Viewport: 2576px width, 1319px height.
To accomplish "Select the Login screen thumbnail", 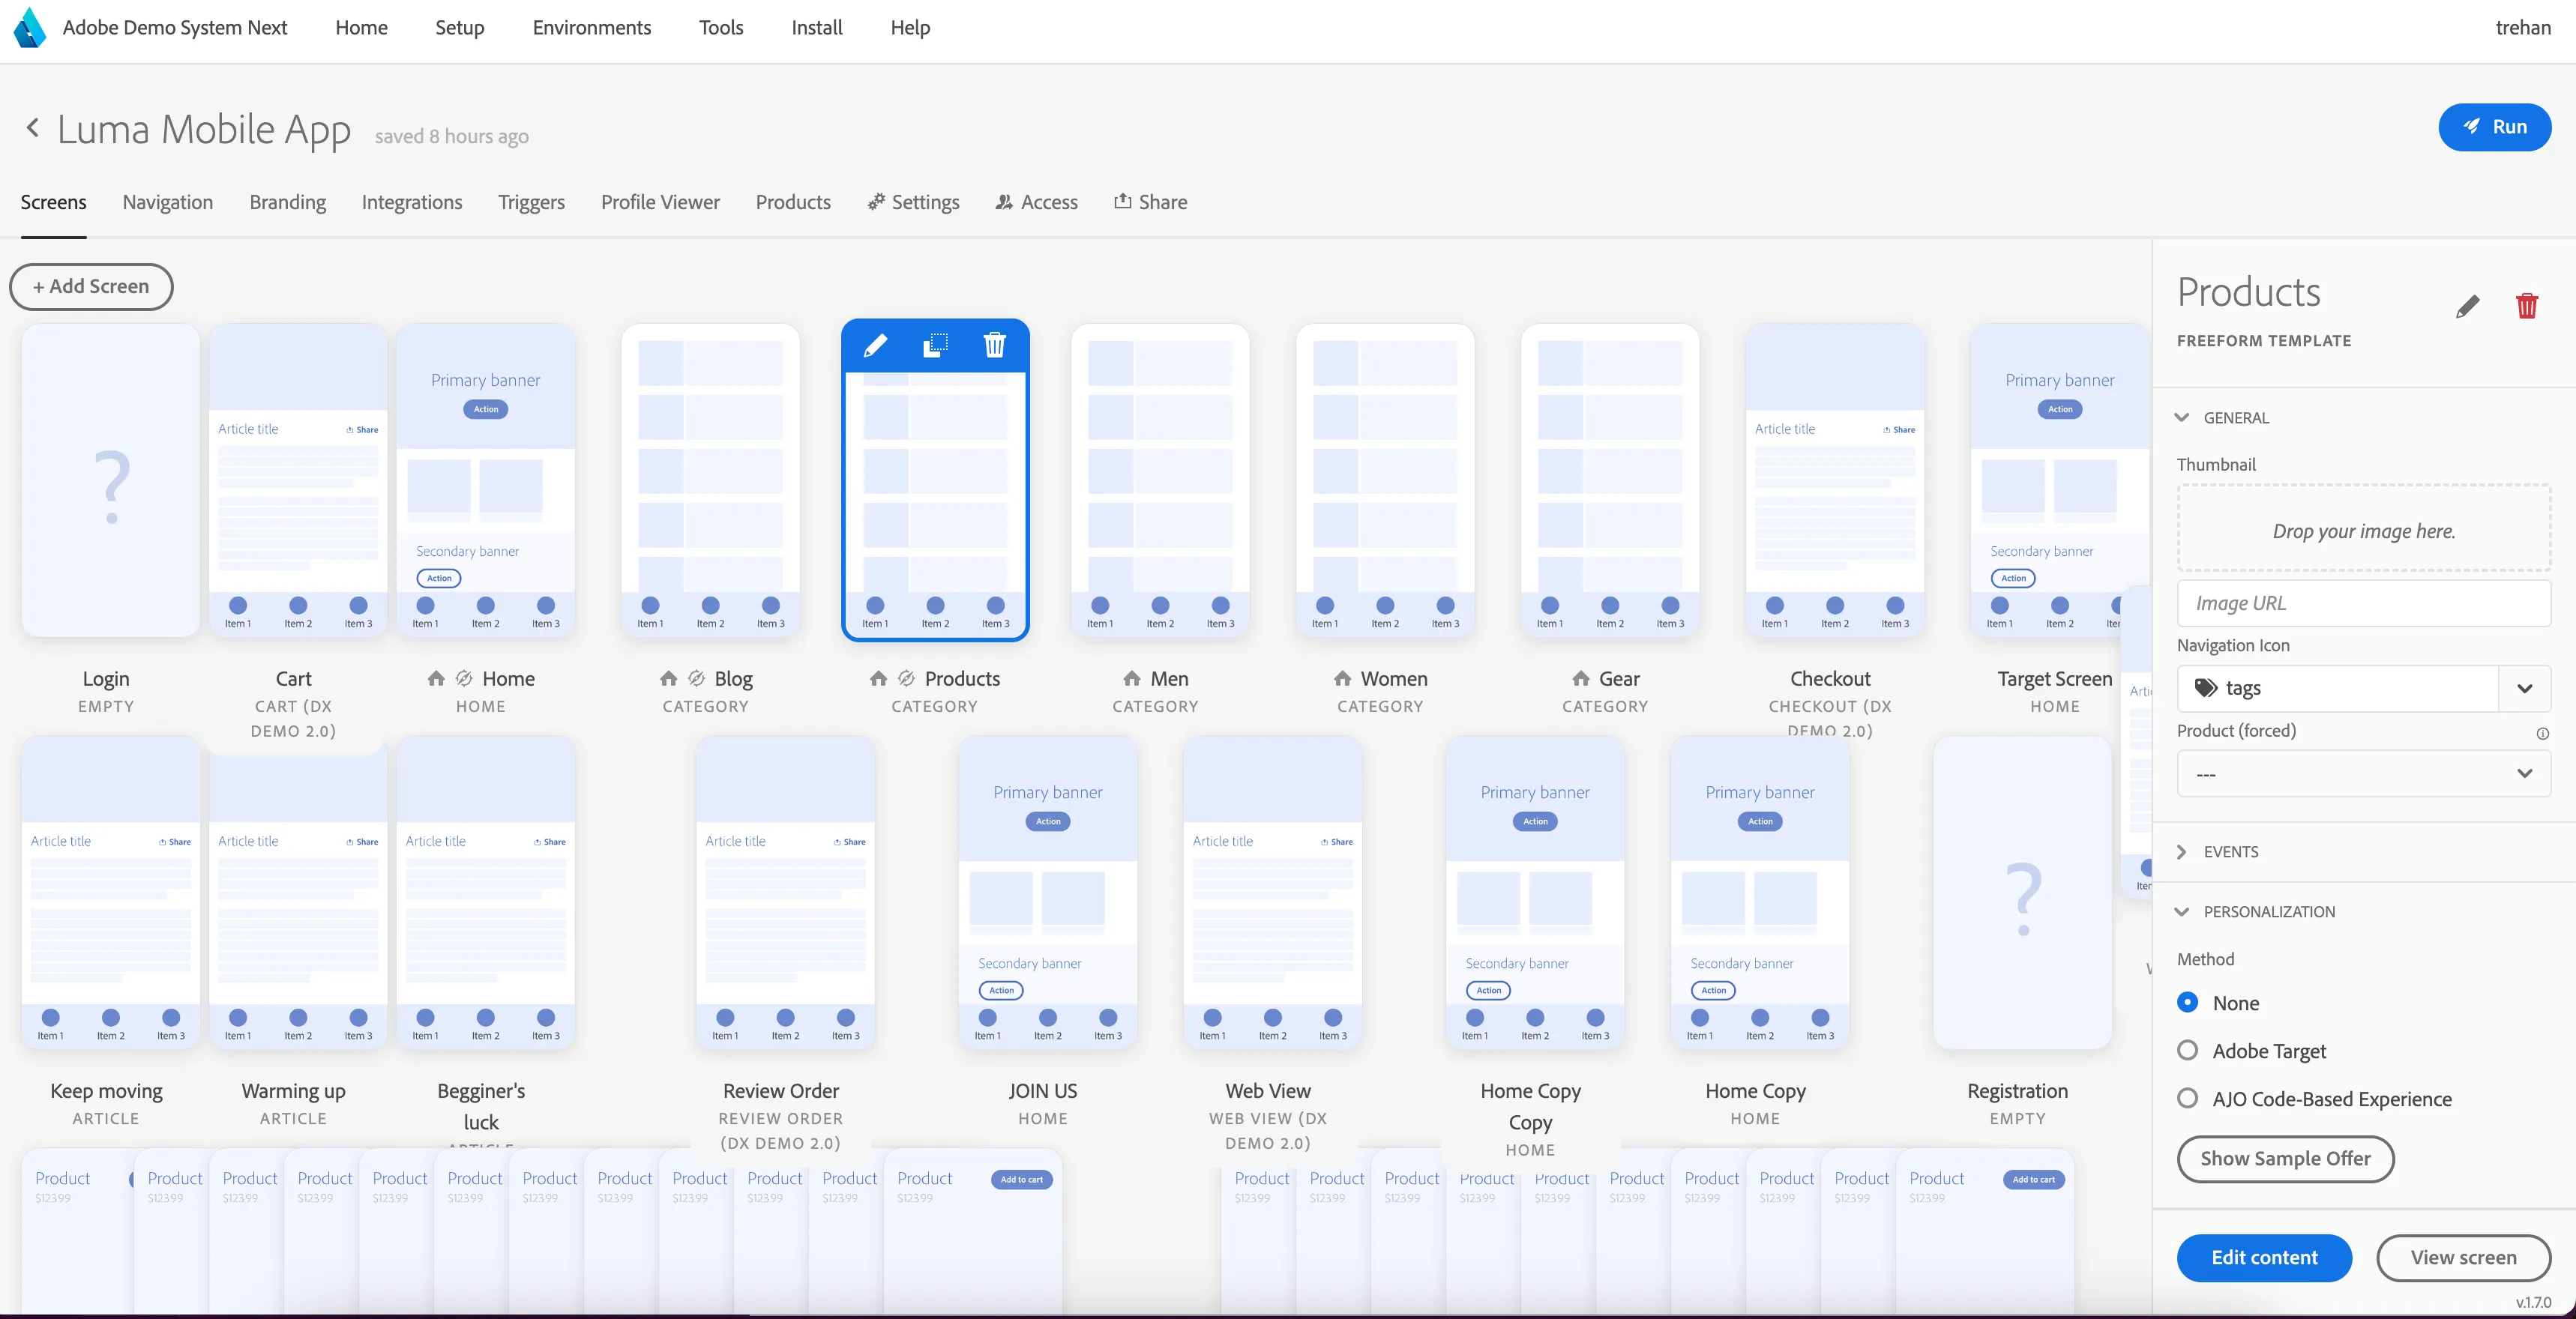I will click(110, 481).
